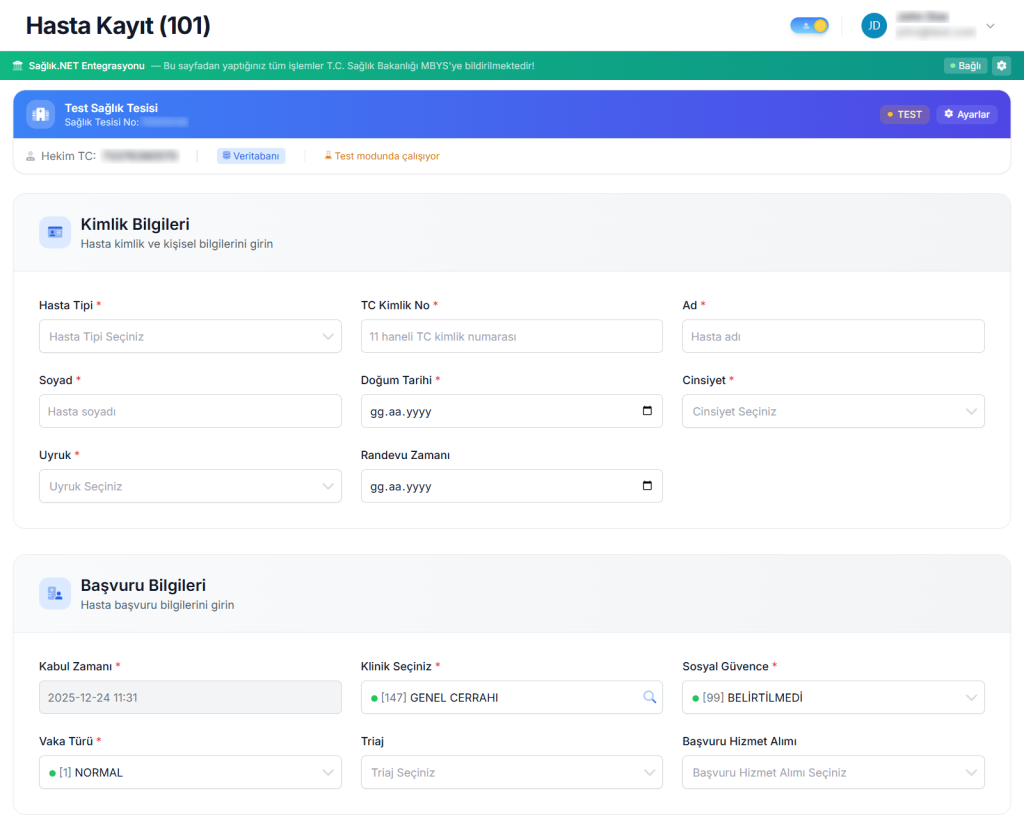Click the Başvuru Bilgileri section icon
Image resolution: width=1024 pixels, height=831 pixels.
click(x=55, y=593)
